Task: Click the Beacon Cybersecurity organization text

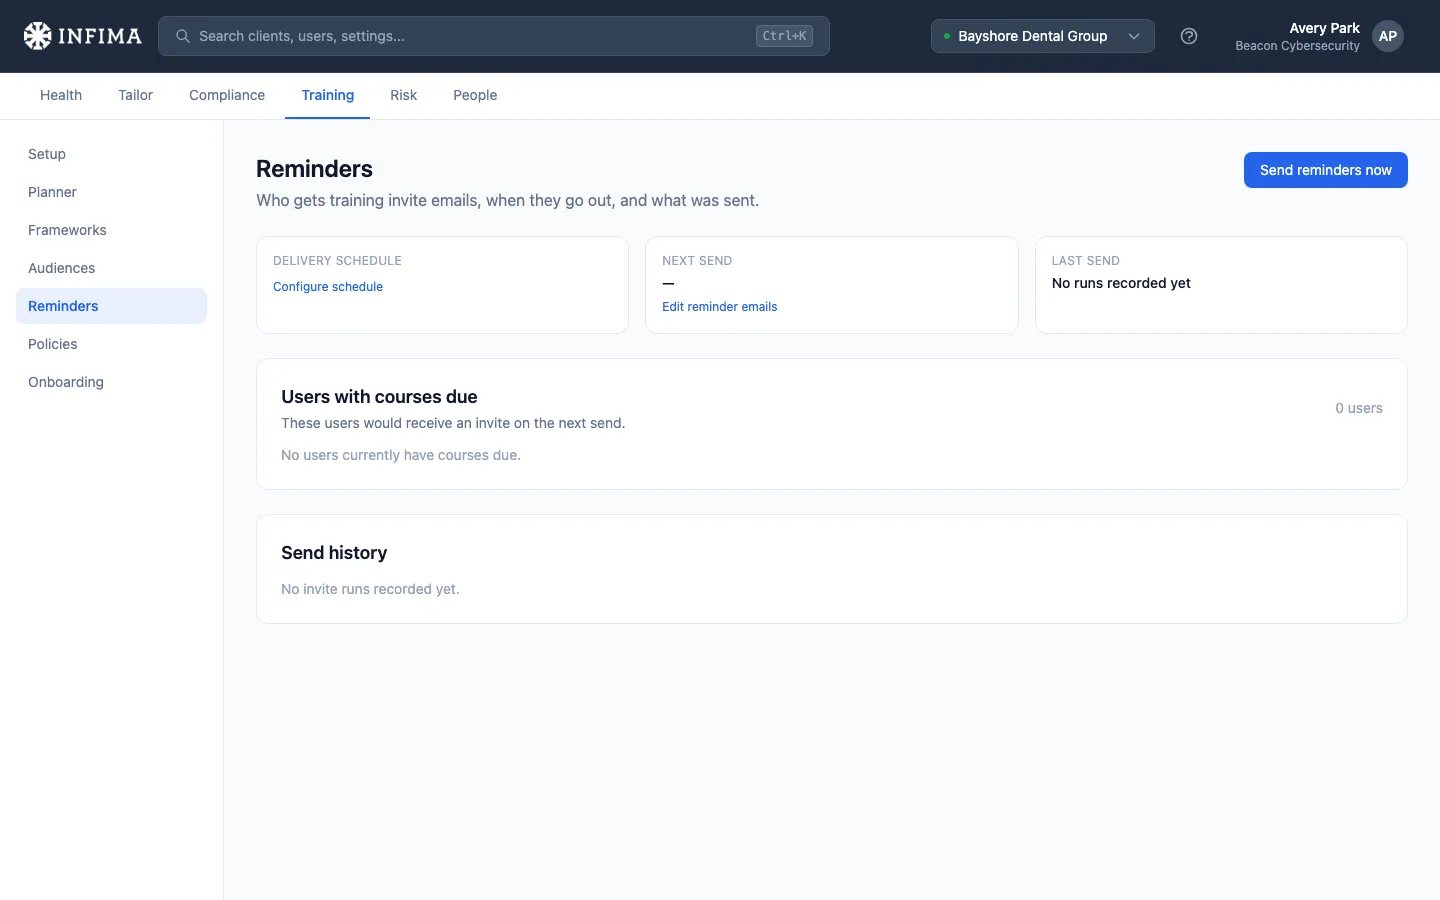Action: point(1297,46)
